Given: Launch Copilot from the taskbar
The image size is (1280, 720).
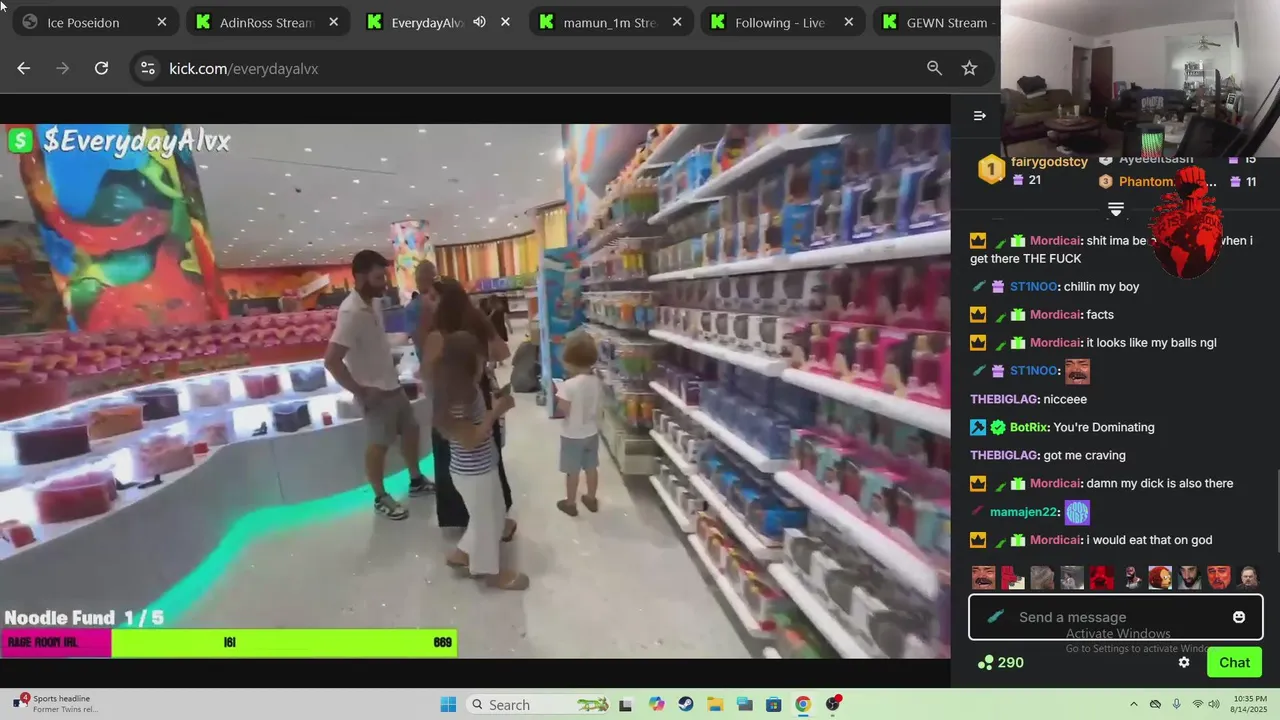Looking at the screenshot, I should click(x=656, y=704).
